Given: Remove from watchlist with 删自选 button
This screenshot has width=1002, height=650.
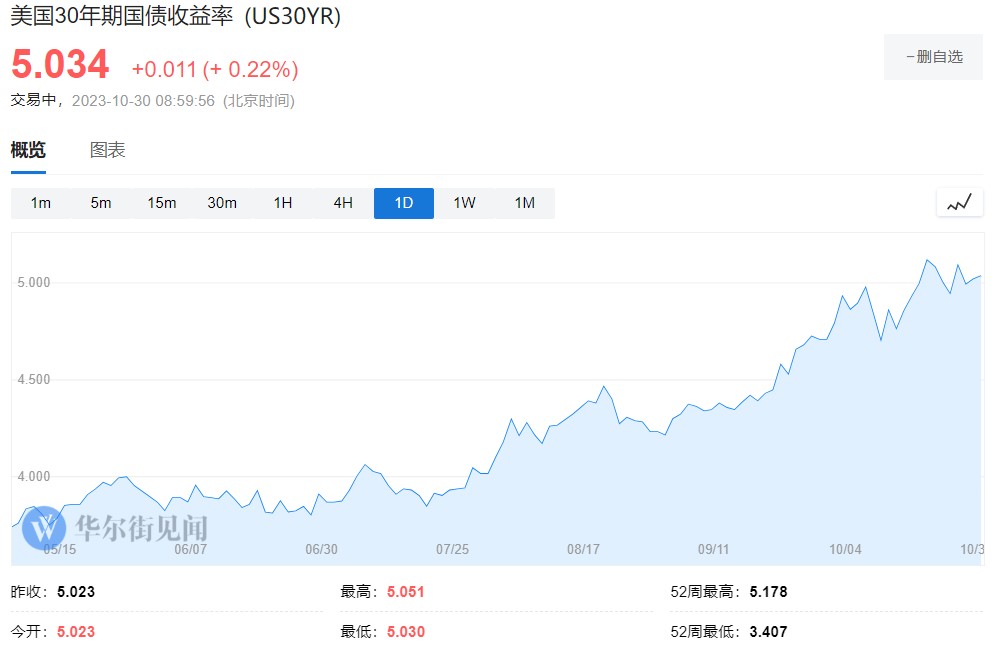Looking at the screenshot, I should 933,57.
